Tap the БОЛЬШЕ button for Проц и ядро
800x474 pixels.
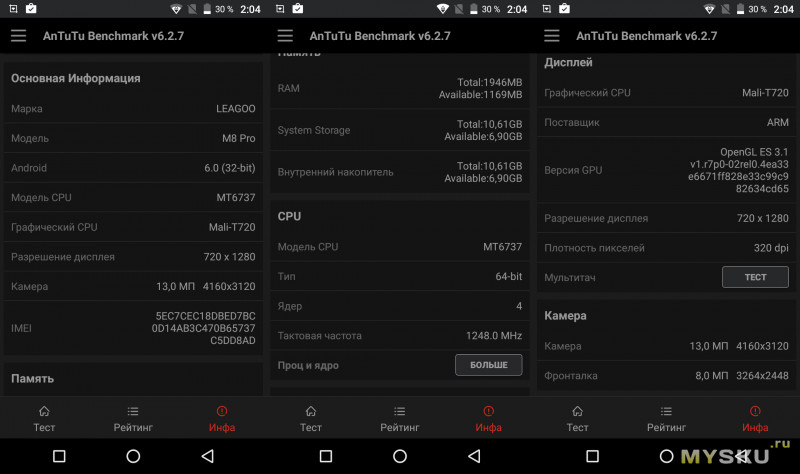tap(489, 365)
